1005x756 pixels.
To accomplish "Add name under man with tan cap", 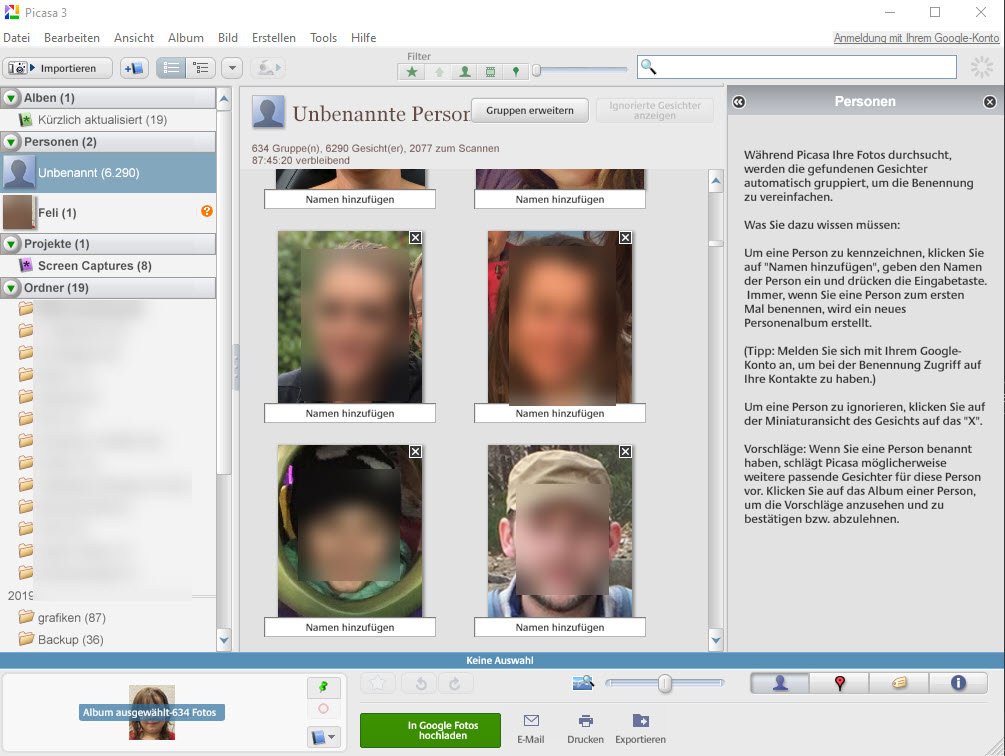I will tap(560, 627).
